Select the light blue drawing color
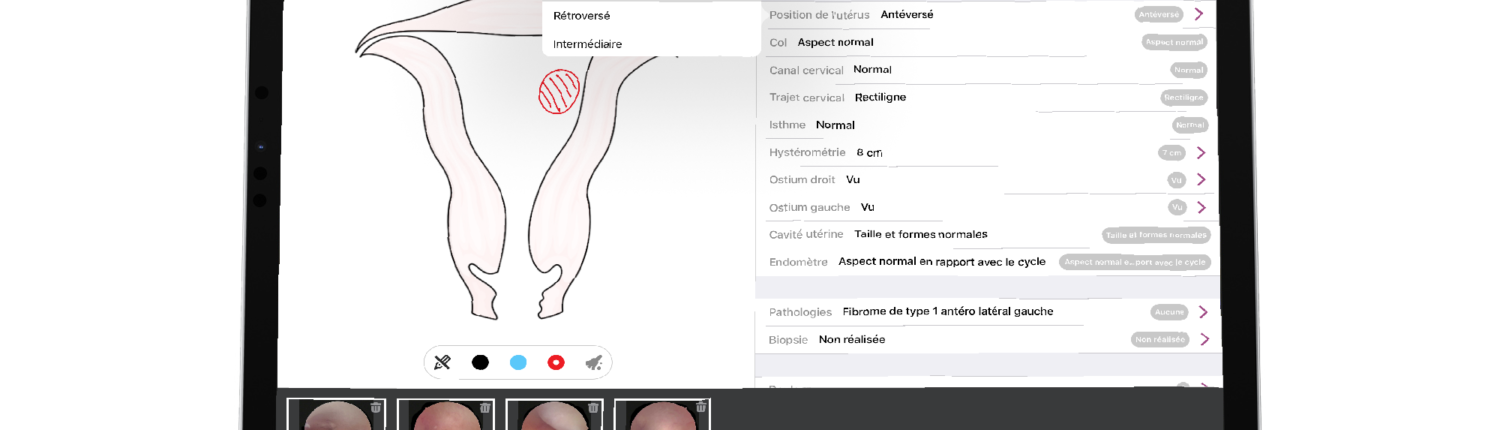1500x430 pixels. (x=518, y=362)
